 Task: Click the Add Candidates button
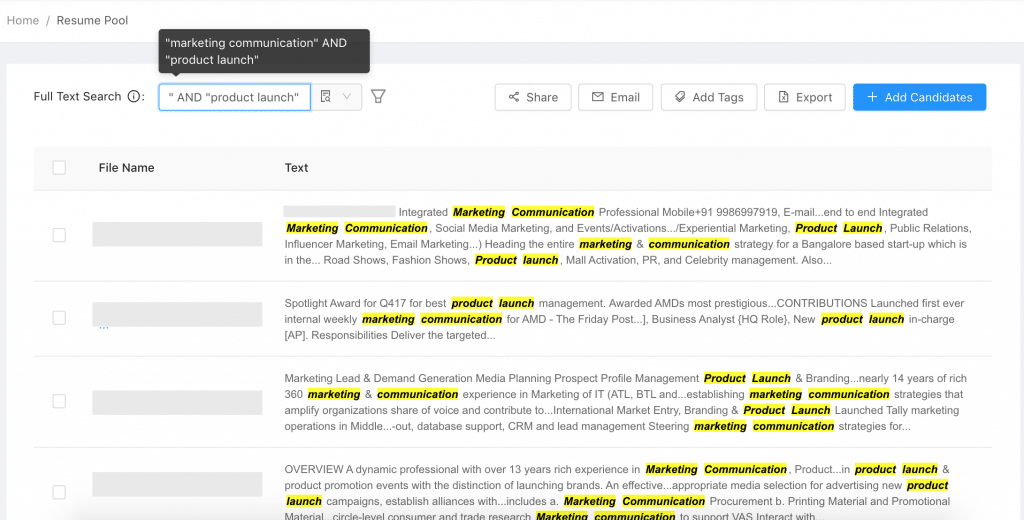pos(920,97)
